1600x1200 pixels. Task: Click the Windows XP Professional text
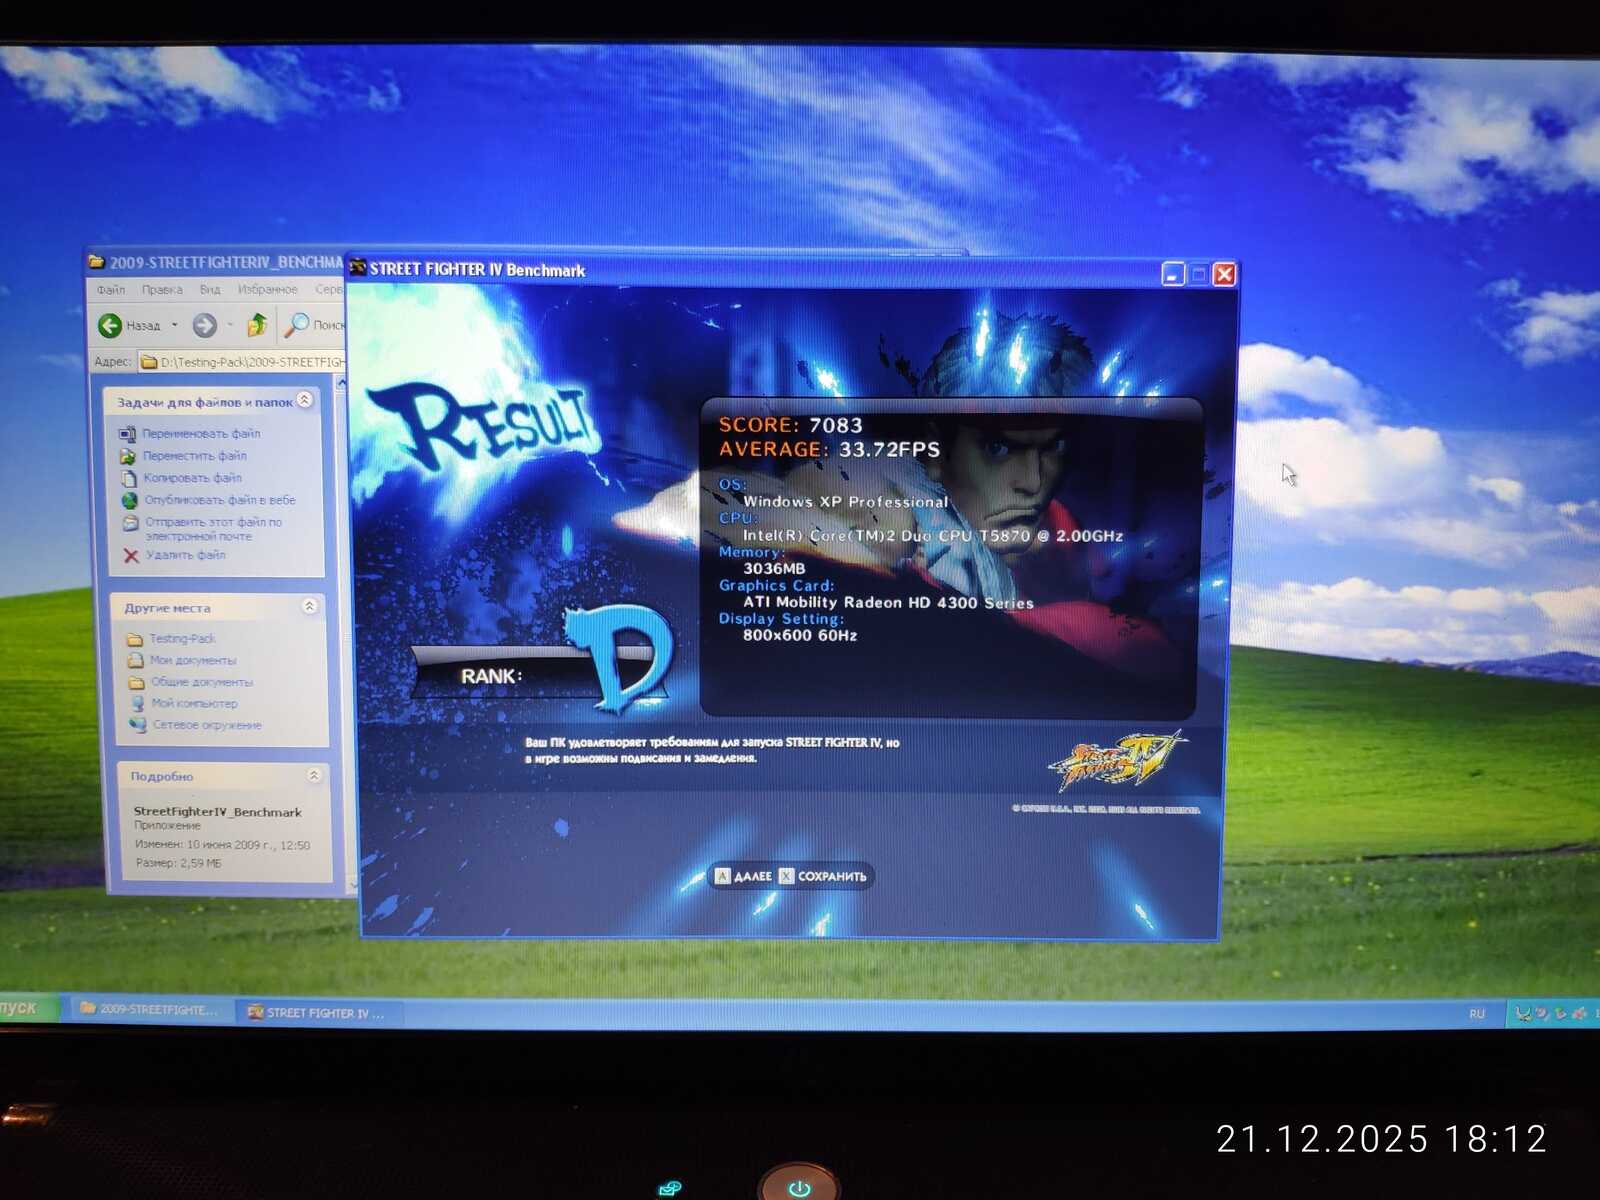(845, 502)
